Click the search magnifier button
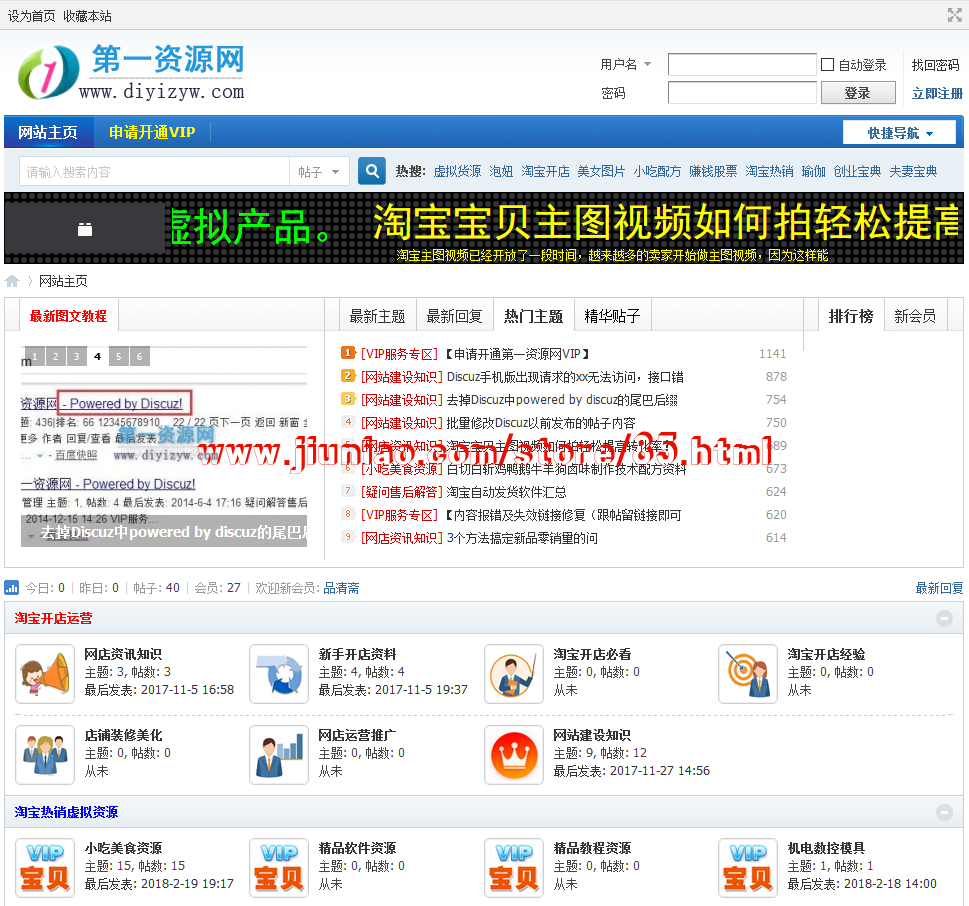The height and width of the screenshot is (906, 969). 372,171
